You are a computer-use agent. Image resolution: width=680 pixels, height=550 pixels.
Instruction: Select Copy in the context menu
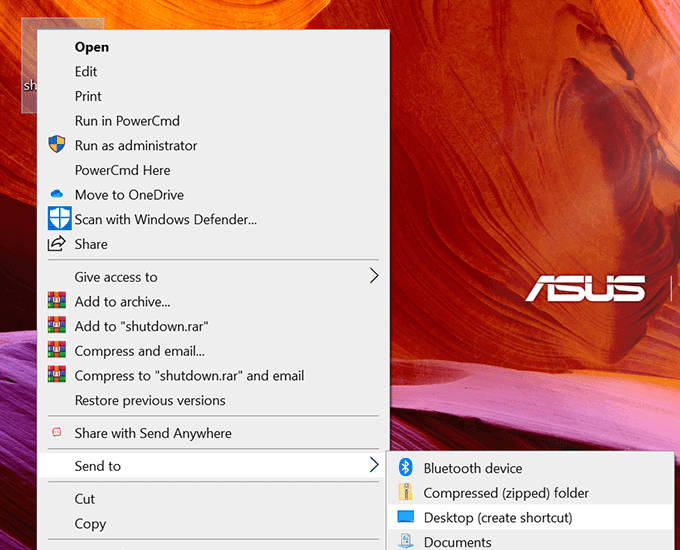coord(213,524)
